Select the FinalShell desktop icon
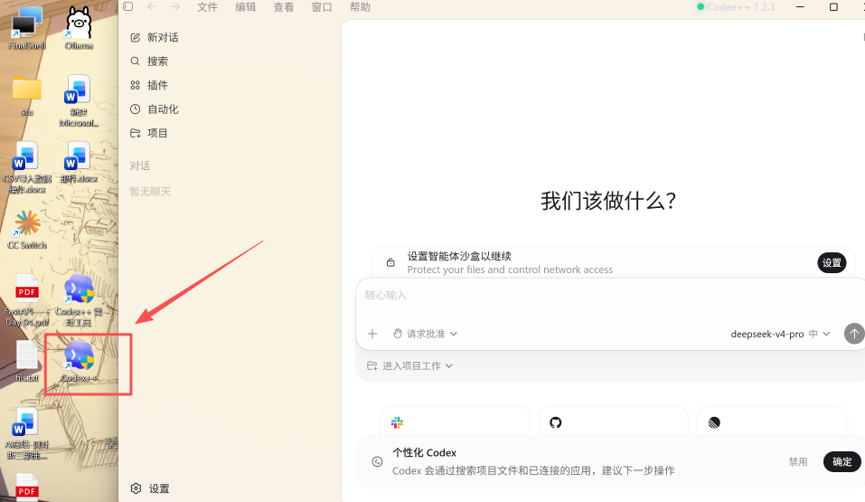The width and height of the screenshot is (865, 502). (26, 28)
